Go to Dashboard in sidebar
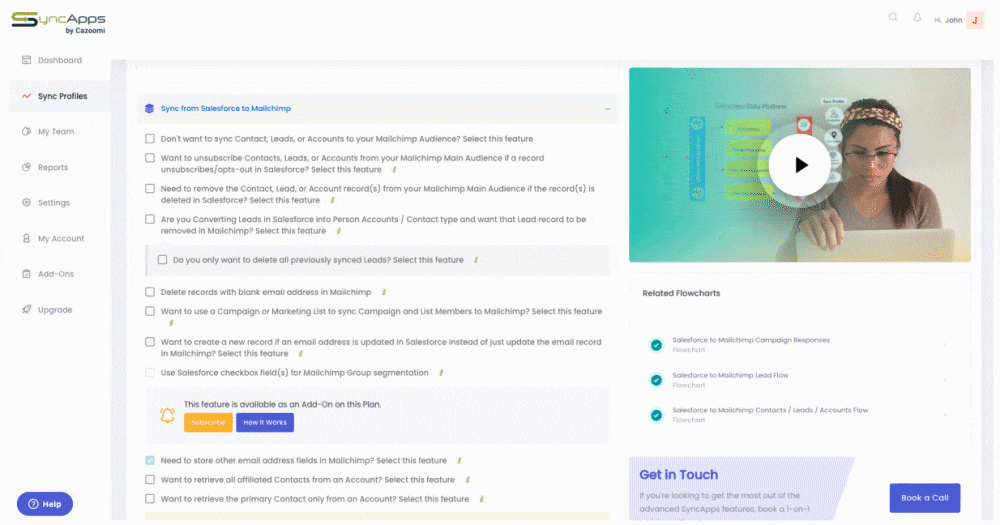This screenshot has width=1000, height=525. 59,60
